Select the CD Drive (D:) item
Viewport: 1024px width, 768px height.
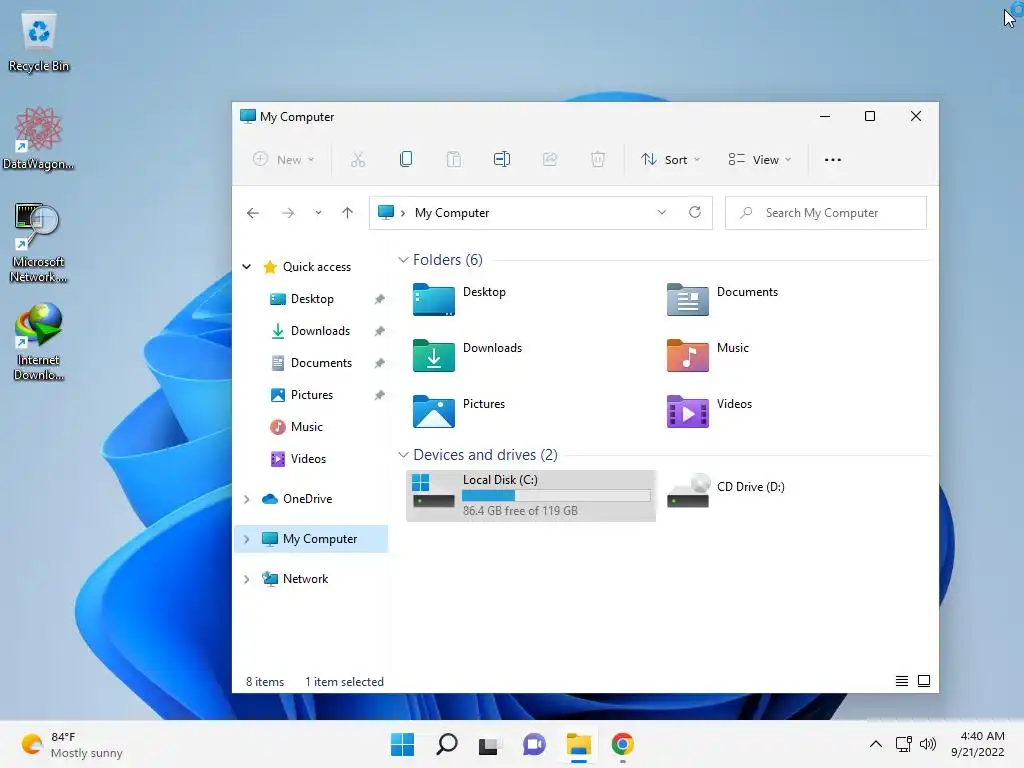pos(726,491)
